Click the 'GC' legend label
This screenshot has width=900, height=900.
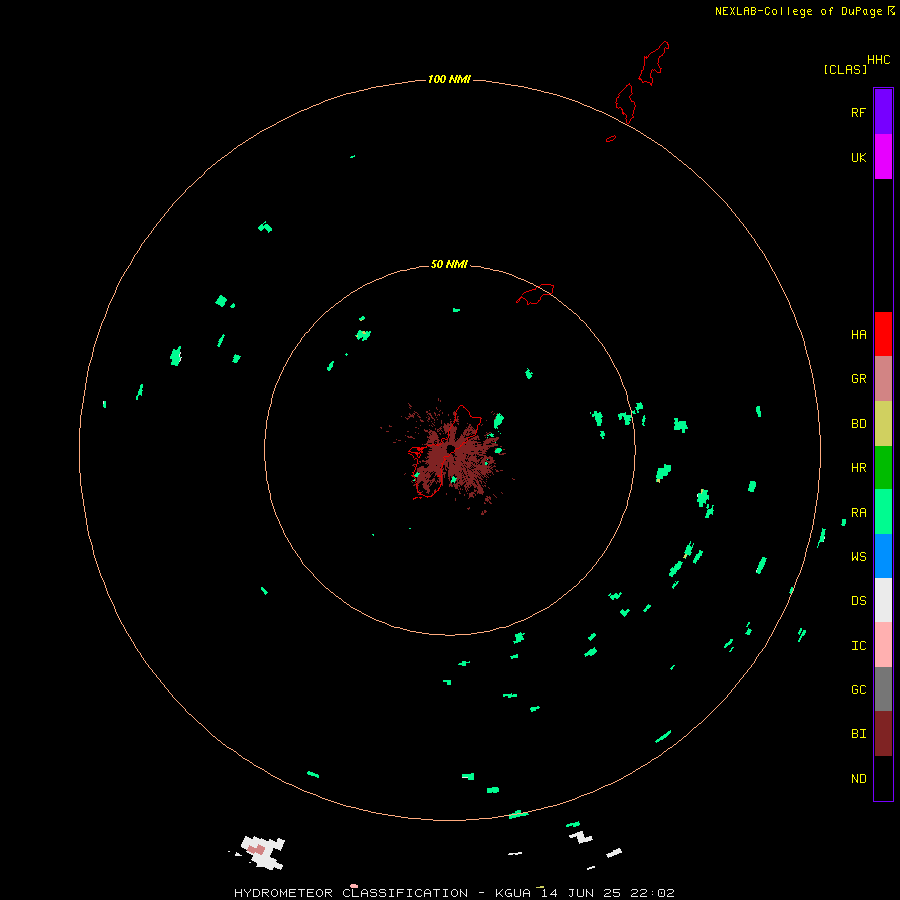tap(858, 690)
